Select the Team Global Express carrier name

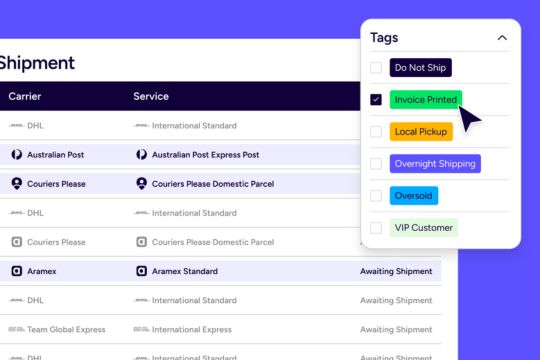(66, 329)
